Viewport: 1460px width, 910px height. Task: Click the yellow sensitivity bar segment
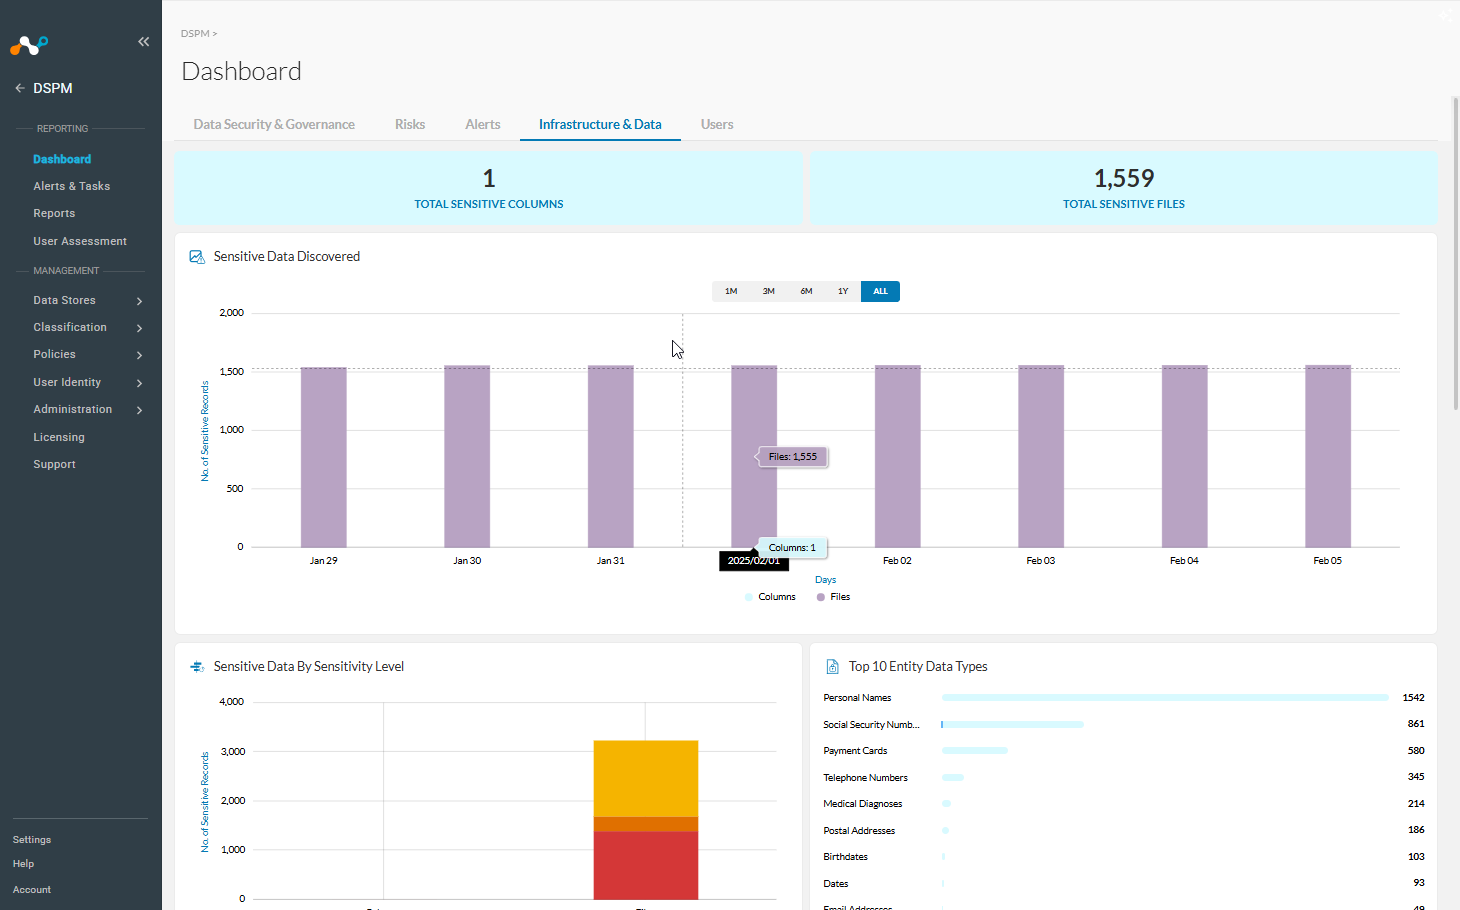pyautogui.click(x=646, y=779)
